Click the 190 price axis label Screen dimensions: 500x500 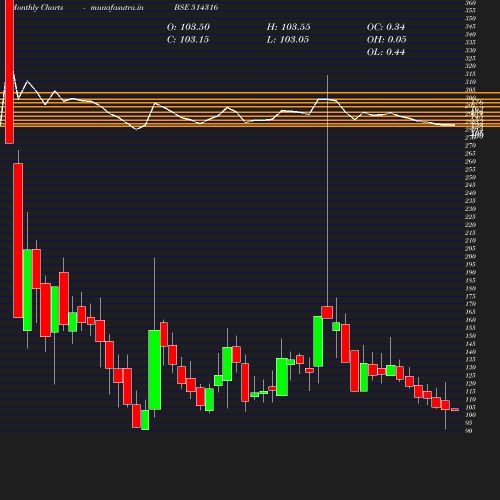(x=470, y=272)
